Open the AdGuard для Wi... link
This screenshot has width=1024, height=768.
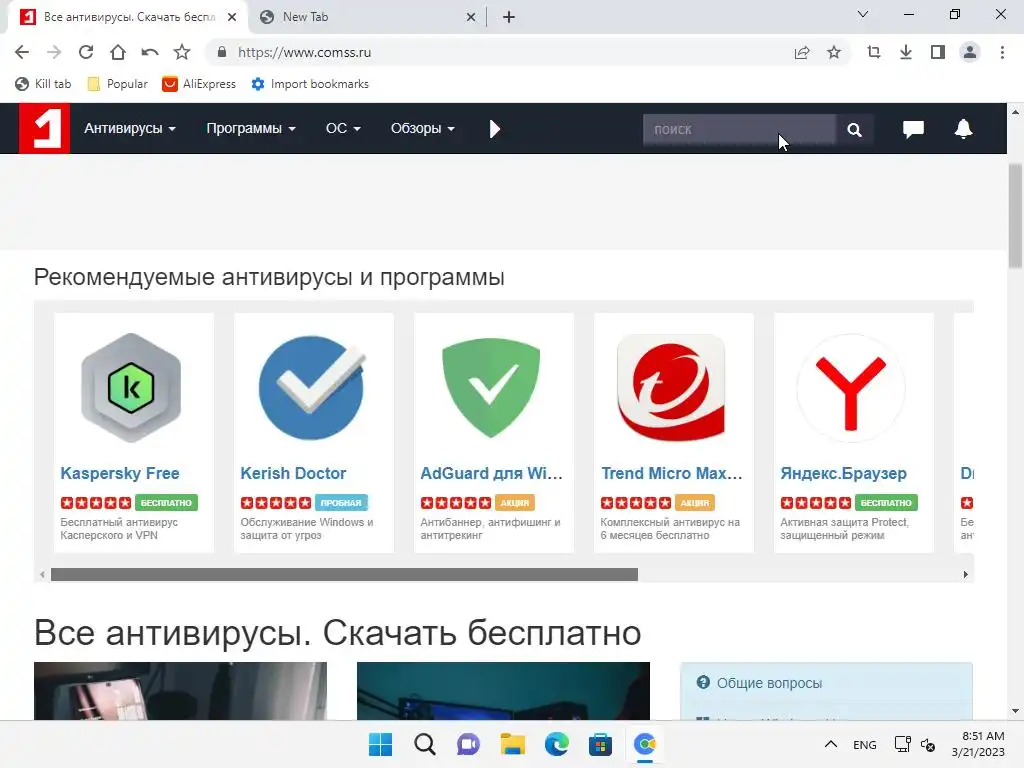[491, 473]
